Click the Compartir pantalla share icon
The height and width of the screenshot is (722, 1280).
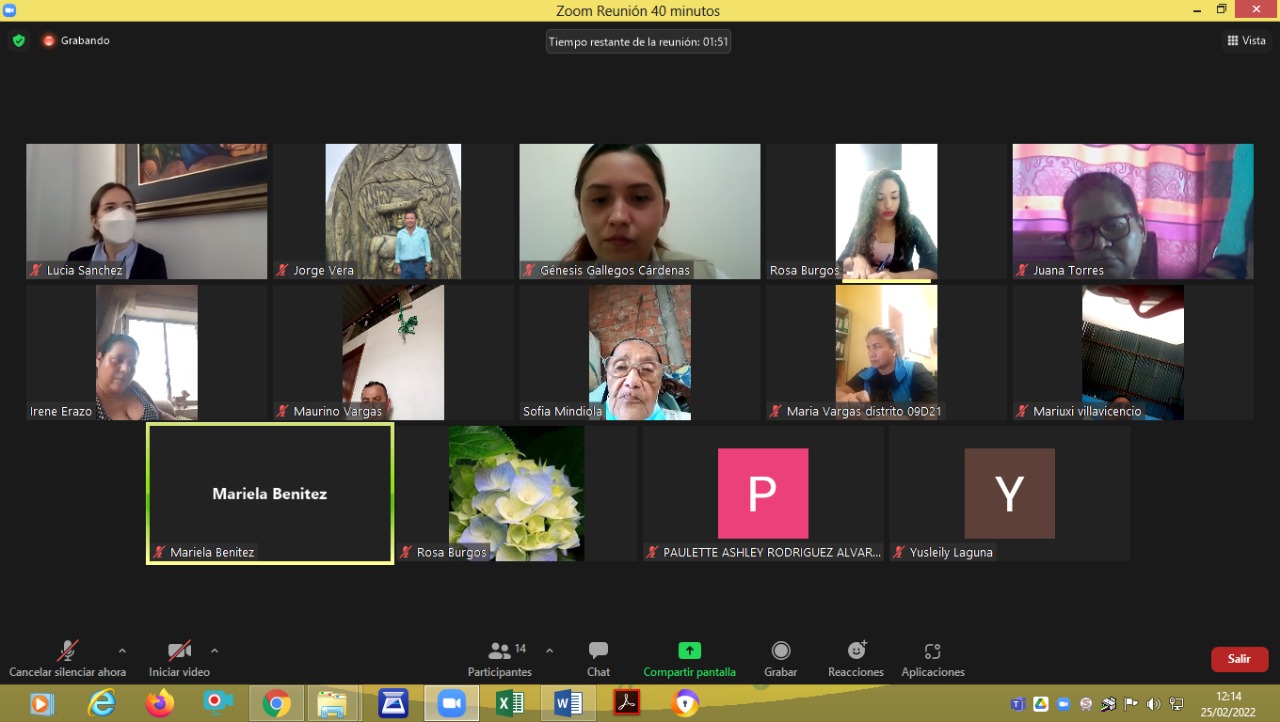[x=689, y=651]
